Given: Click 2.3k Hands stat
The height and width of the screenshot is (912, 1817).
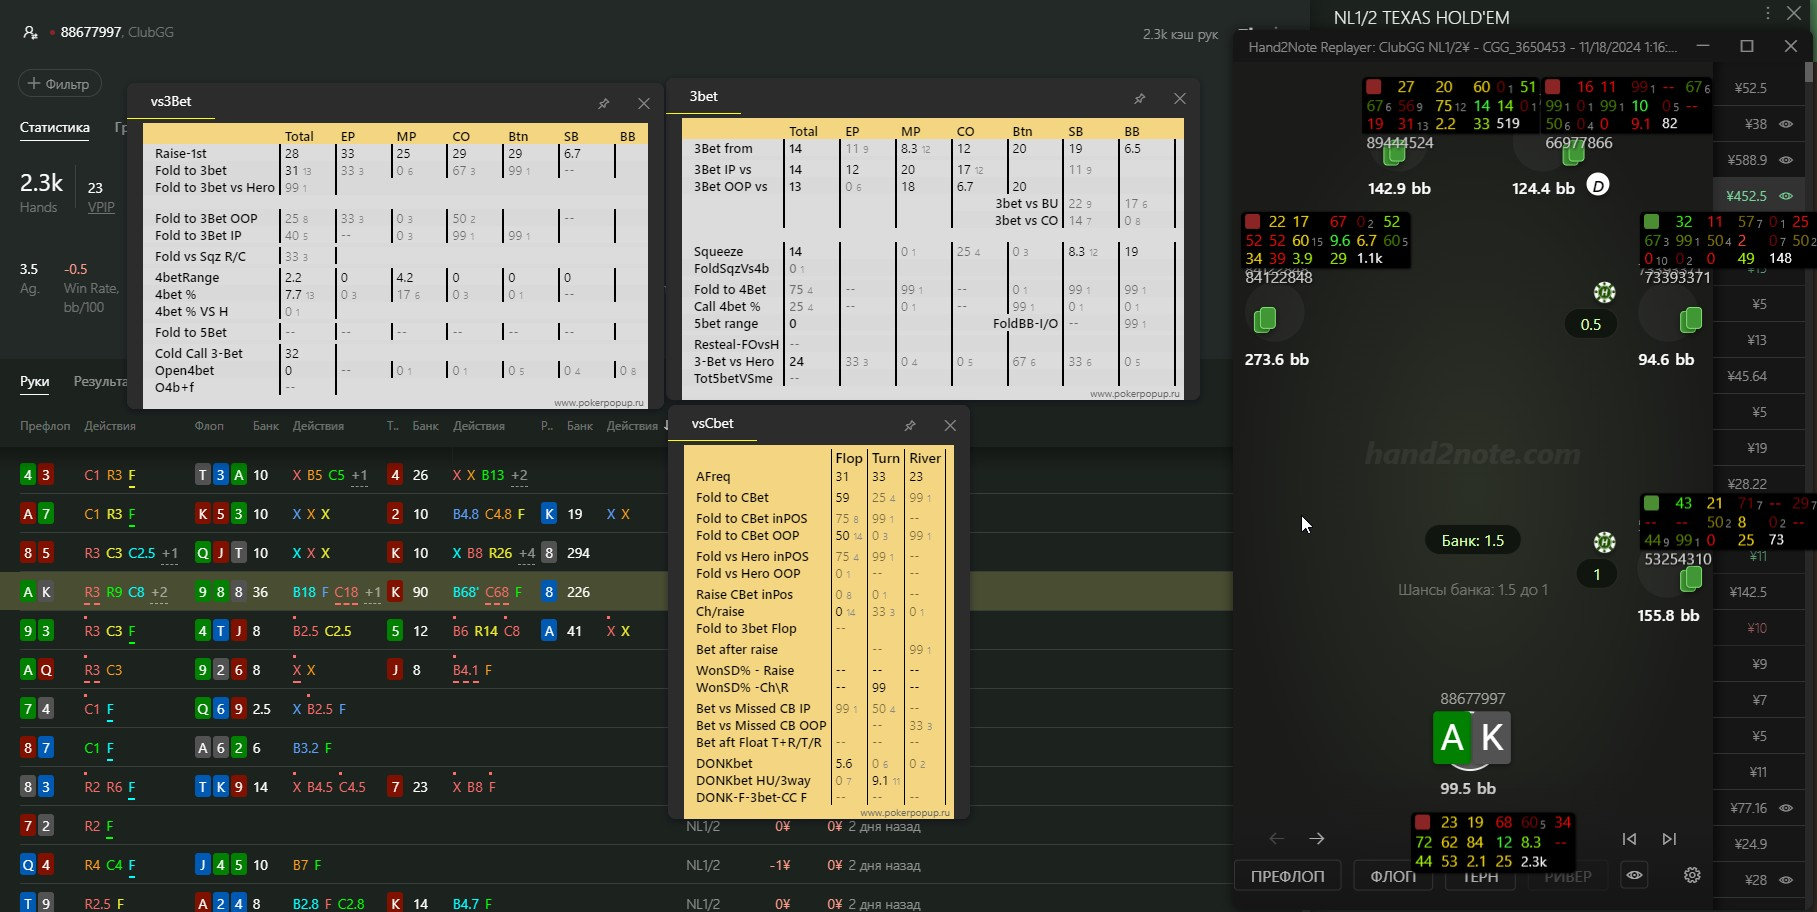Looking at the screenshot, I should [x=41, y=192].
